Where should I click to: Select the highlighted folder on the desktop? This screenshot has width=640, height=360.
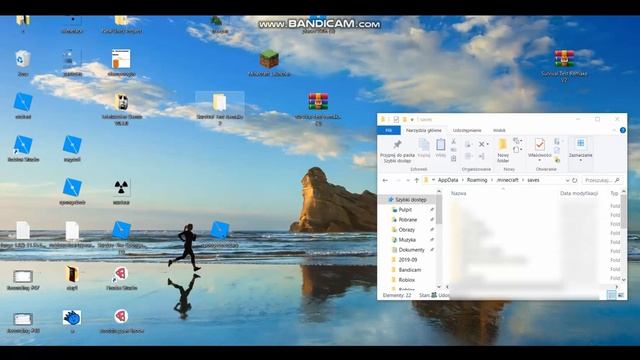coord(220,103)
